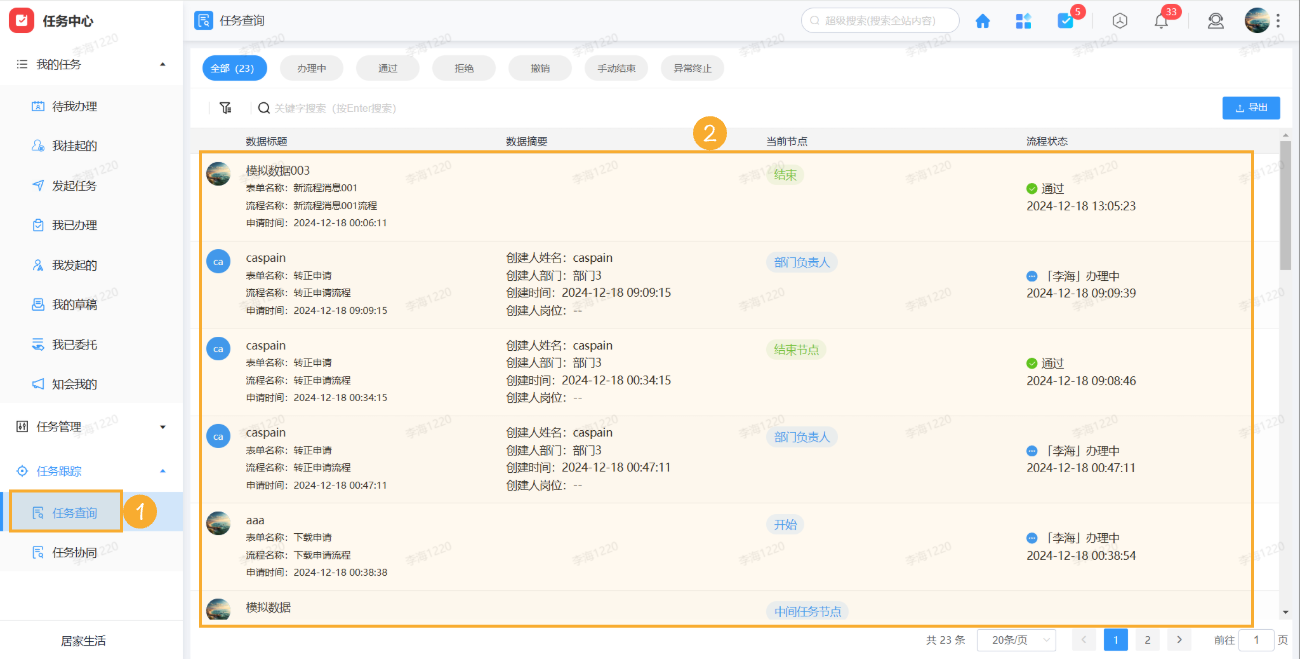Open the apps grid icon in the header
Image resolution: width=1300 pixels, height=659 pixels.
[1023, 20]
